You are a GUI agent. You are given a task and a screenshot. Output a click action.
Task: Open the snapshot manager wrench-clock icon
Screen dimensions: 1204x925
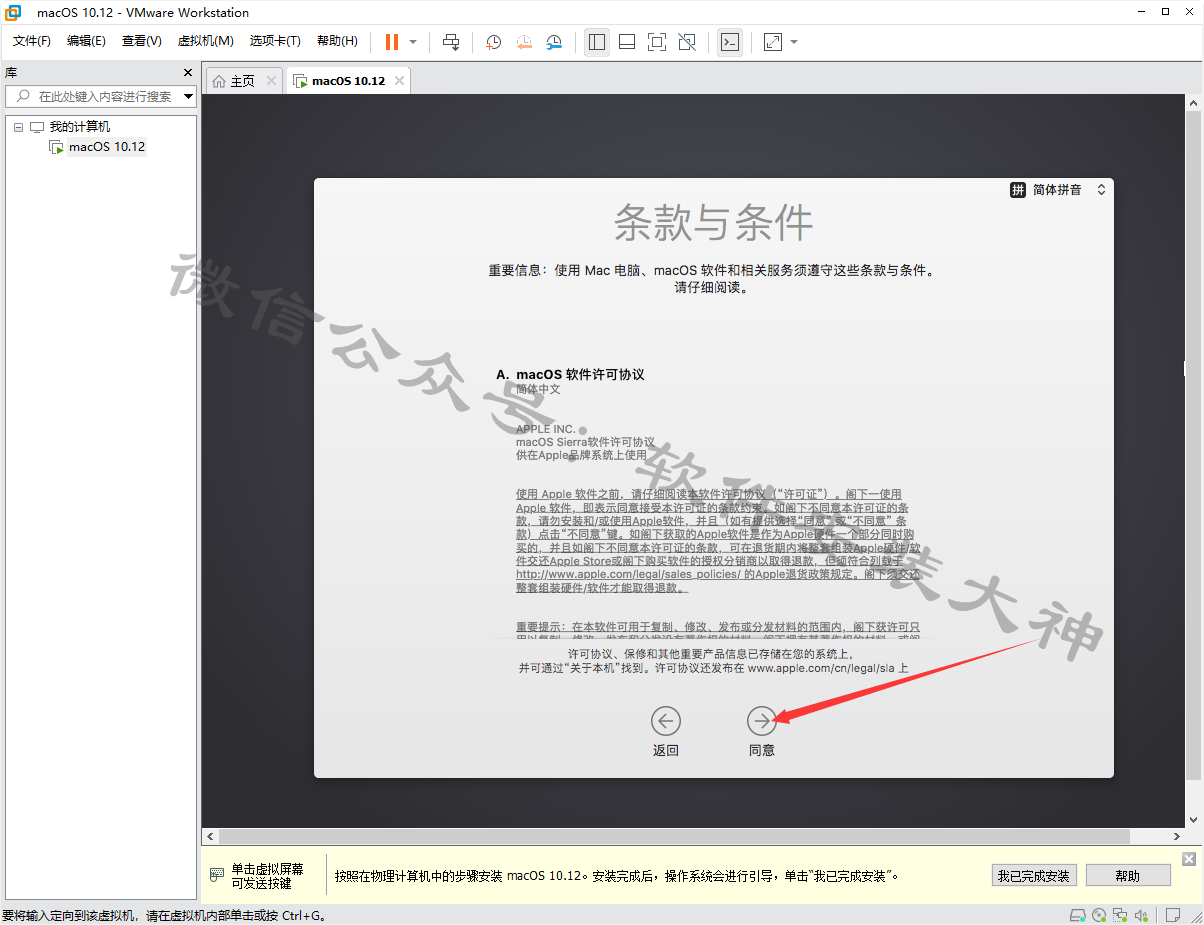[x=554, y=42]
